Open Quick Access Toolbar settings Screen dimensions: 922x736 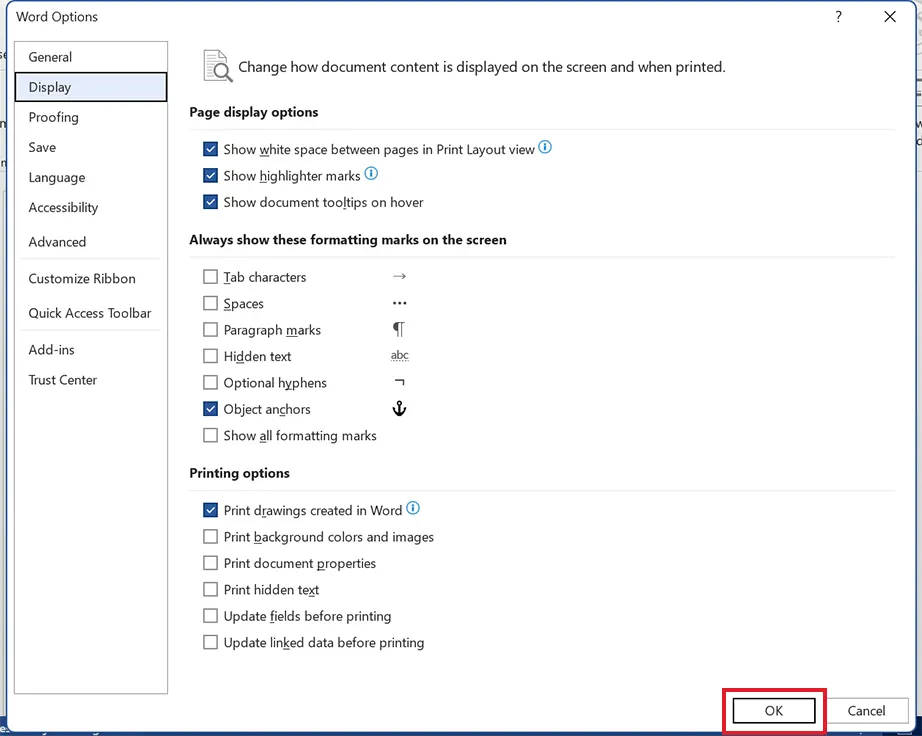tap(91, 313)
